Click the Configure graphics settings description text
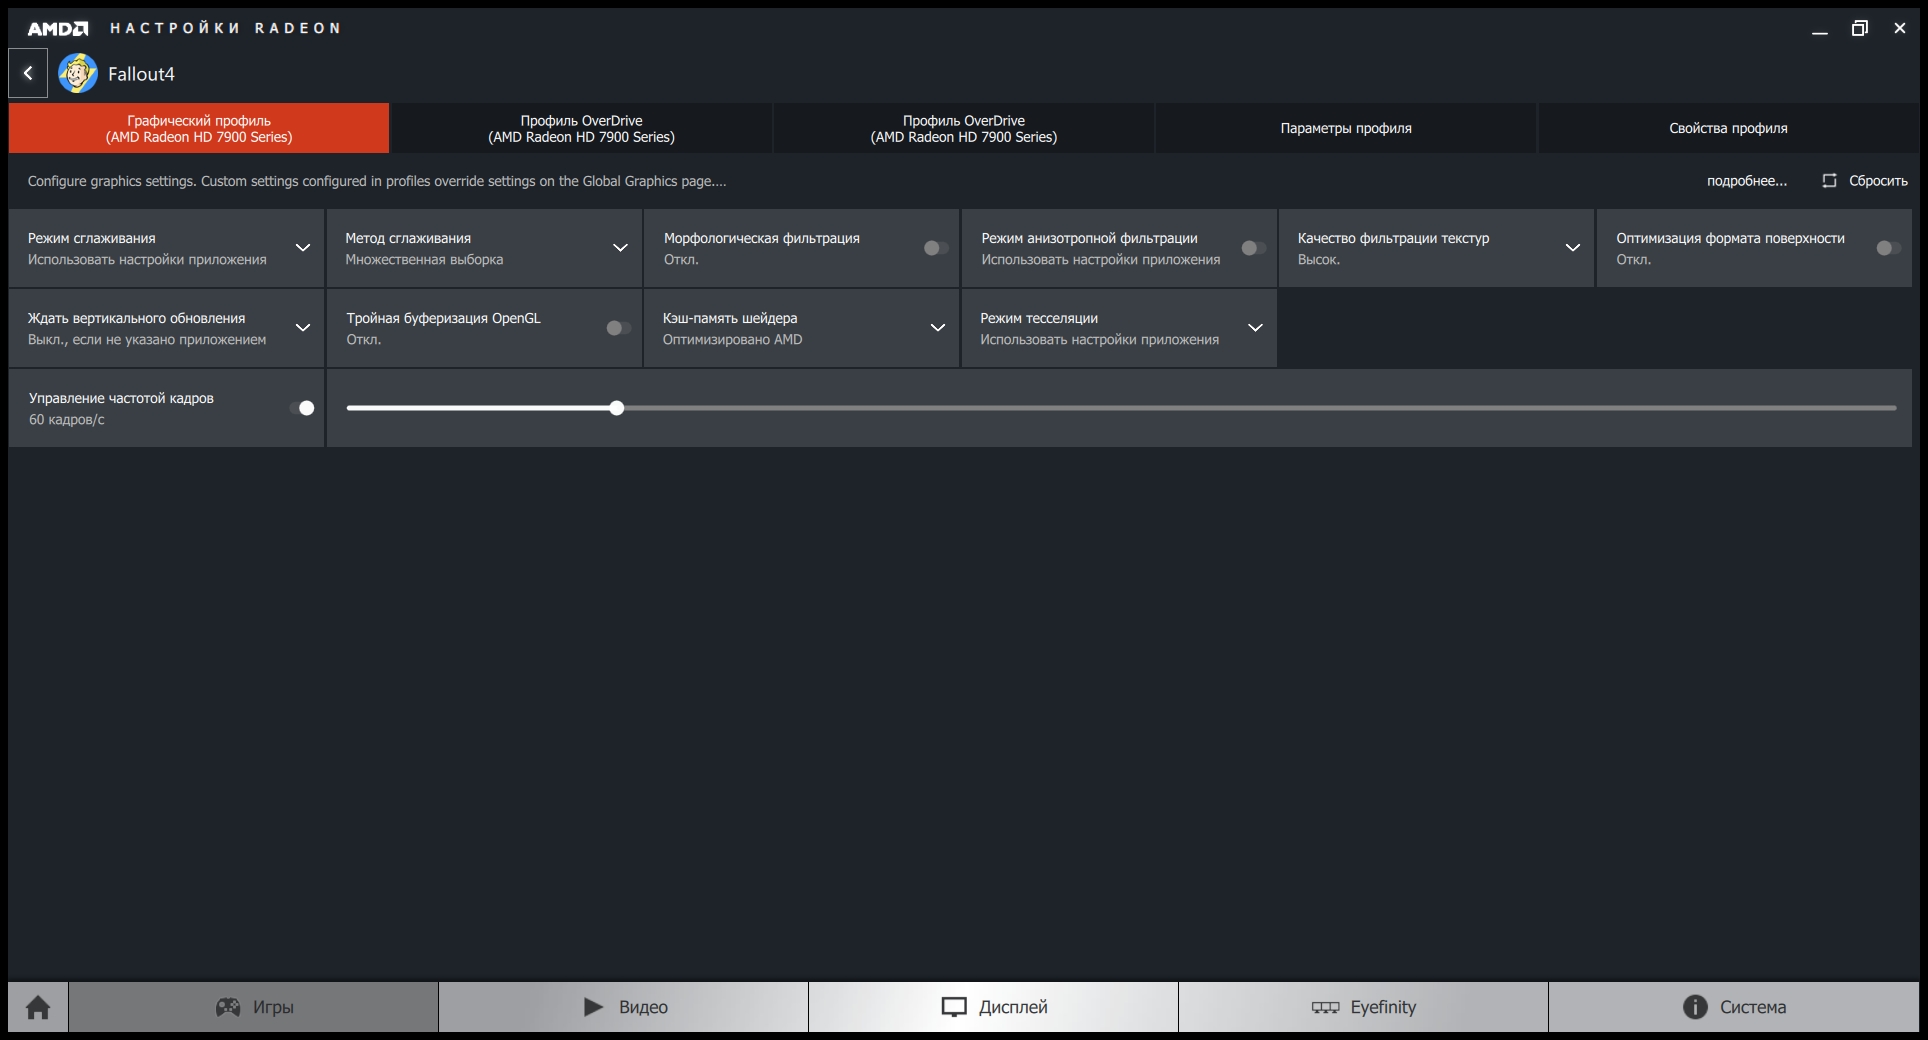The image size is (1928, 1040). [x=377, y=181]
